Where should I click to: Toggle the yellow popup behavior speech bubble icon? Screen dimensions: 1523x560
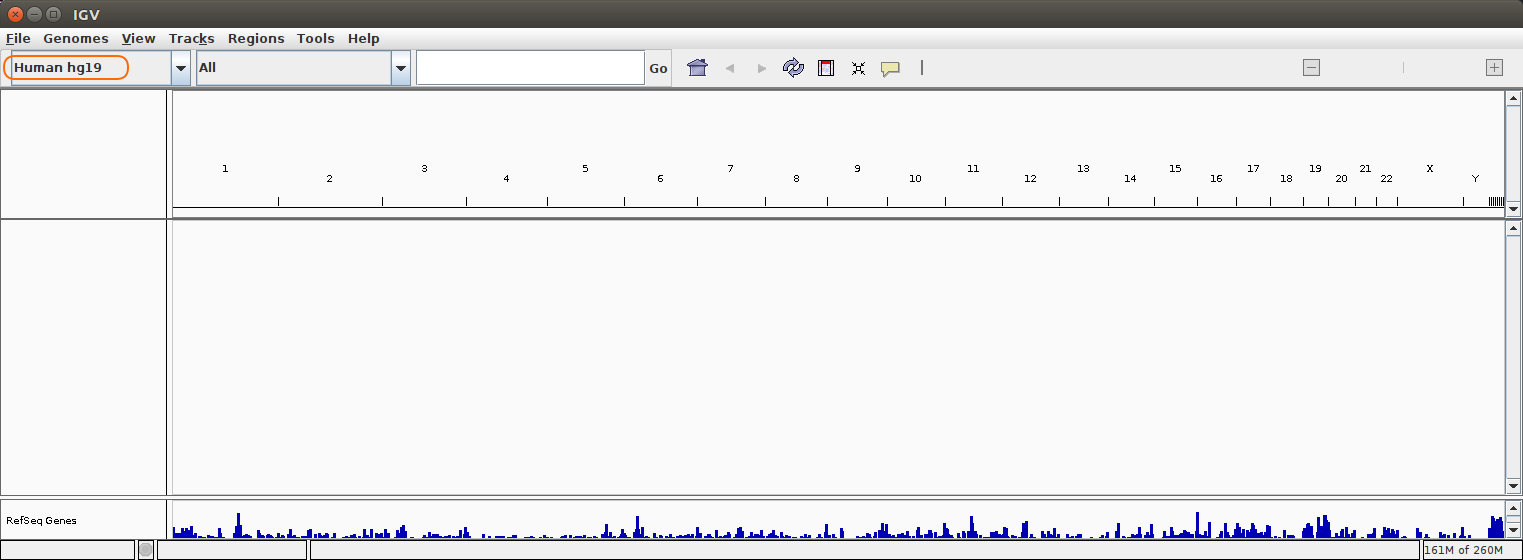(890, 69)
